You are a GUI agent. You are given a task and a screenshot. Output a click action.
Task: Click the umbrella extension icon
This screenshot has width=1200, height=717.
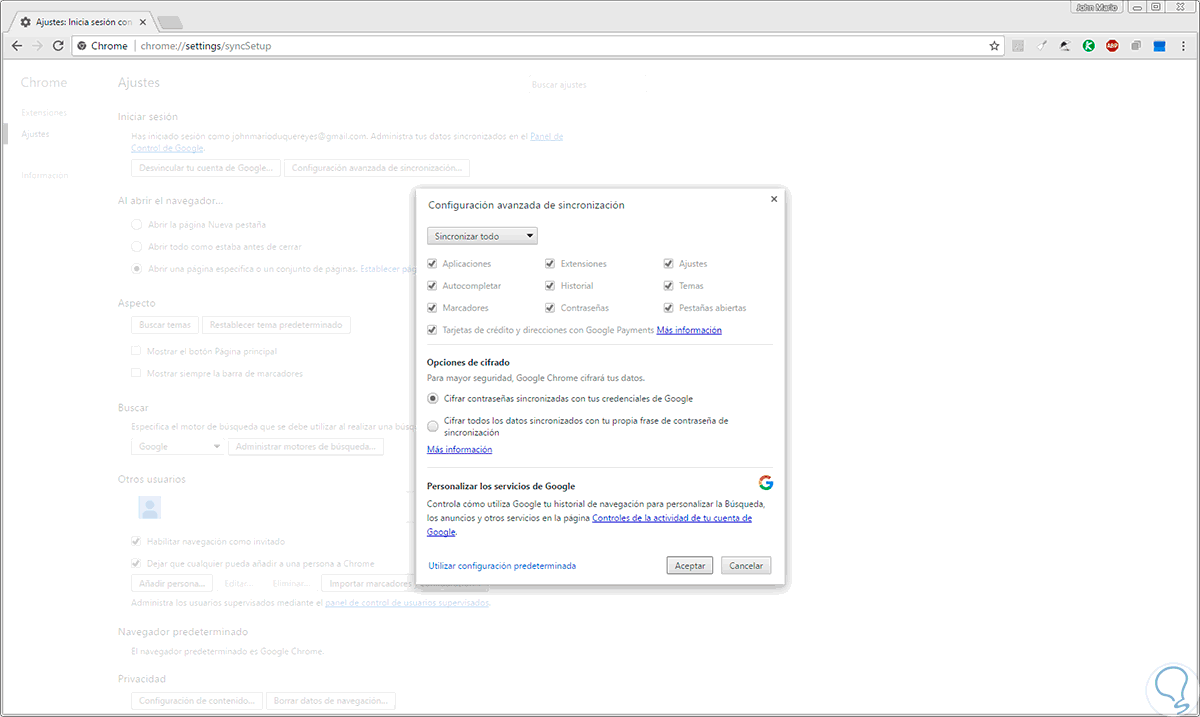(x=1066, y=46)
